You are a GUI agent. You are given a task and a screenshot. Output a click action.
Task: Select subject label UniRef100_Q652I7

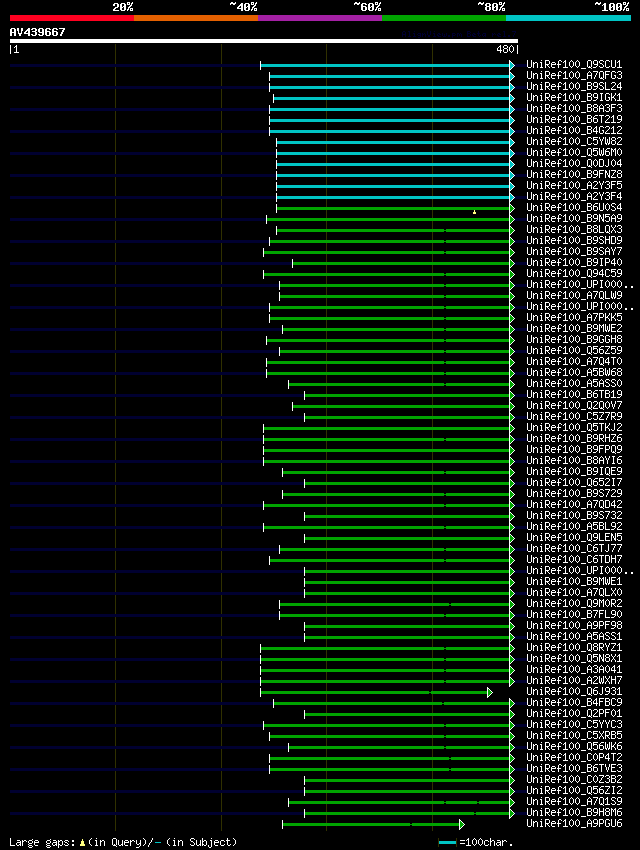click(x=574, y=482)
